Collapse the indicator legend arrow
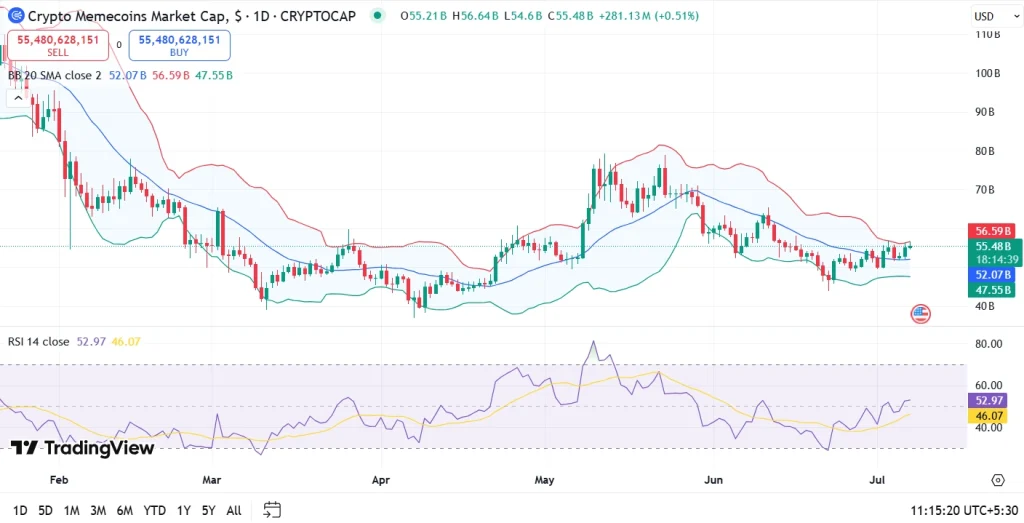1024x523 pixels. [x=17, y=98]
